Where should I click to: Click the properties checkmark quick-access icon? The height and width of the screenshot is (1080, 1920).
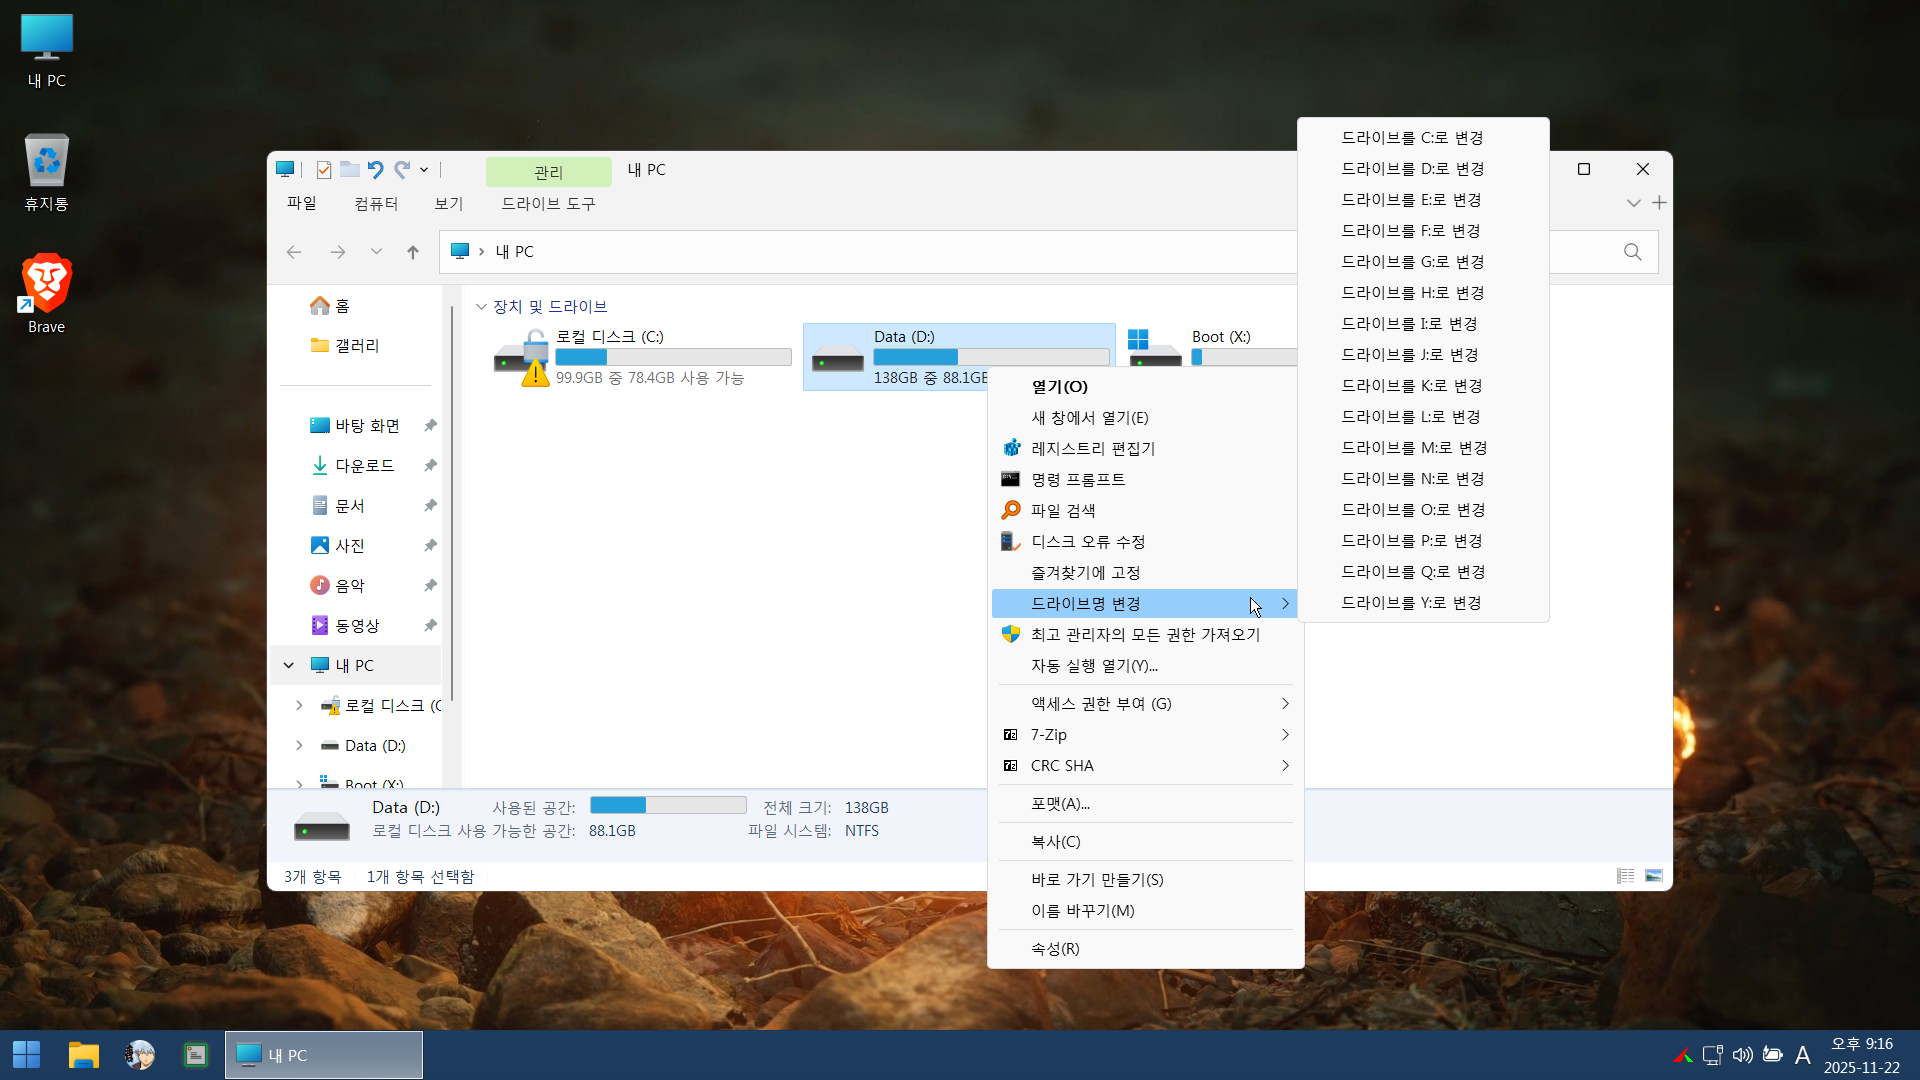coord(323,170)
